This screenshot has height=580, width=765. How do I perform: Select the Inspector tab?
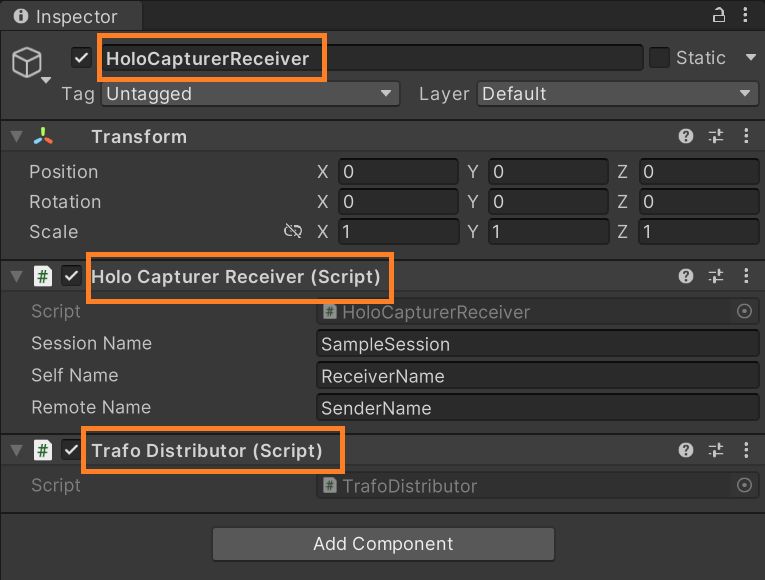pyautogui.click(x=68, y=17)
